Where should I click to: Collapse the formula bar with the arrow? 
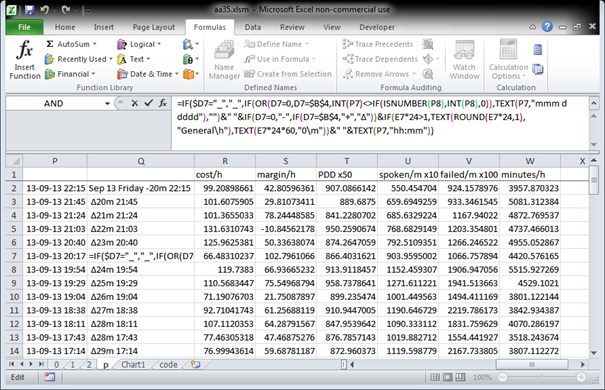tap(594, 103)
